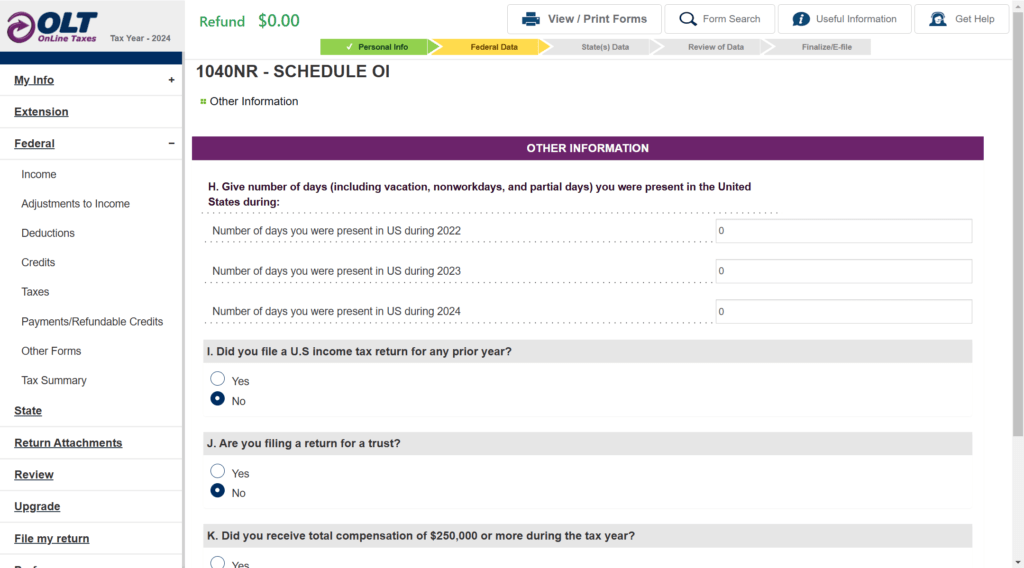
Task: Click the magnifier icon beside Form Search
Action: (x=688, y=19)
